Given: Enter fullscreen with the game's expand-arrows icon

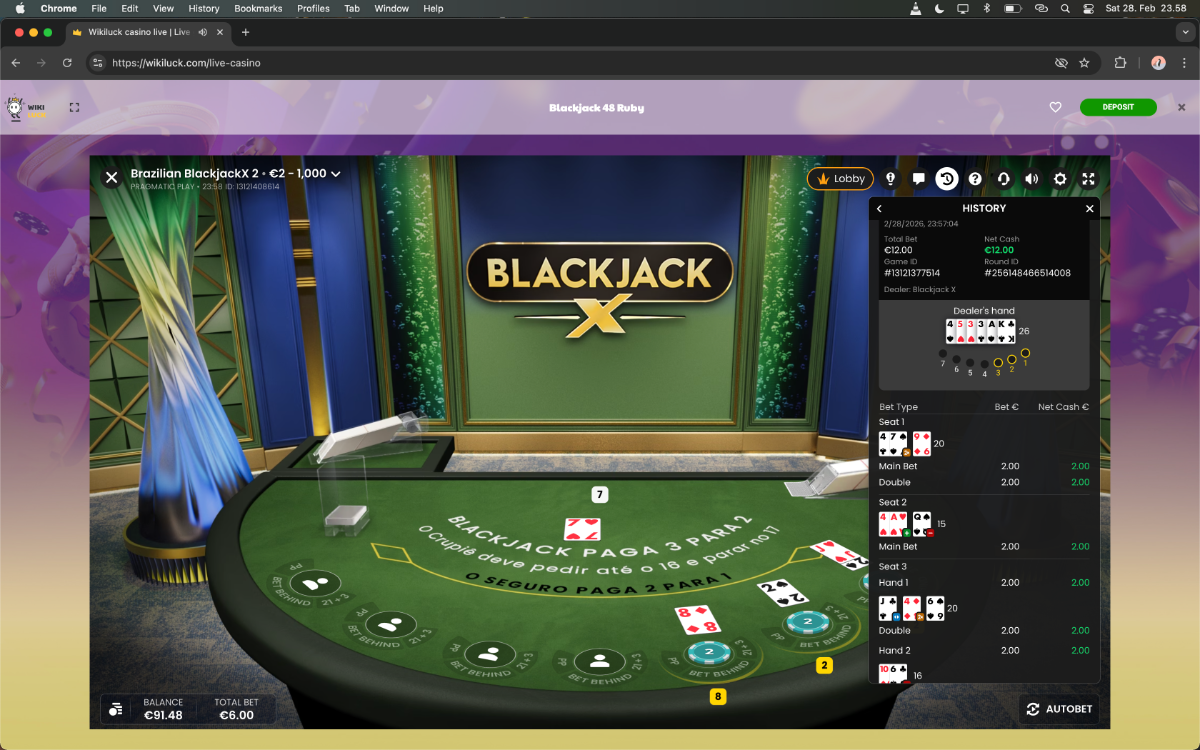Looking at the screenshot, I should click(1088, 179).
